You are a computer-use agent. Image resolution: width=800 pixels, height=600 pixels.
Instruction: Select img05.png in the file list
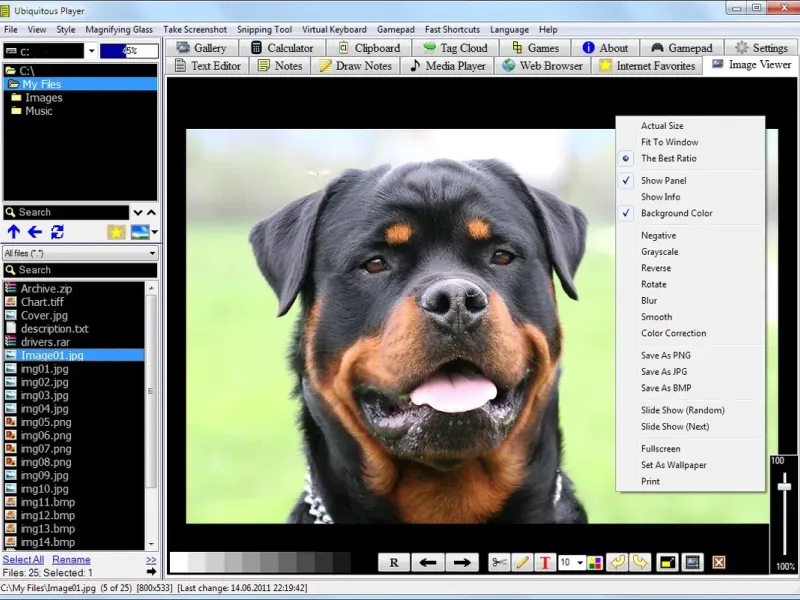(x=45, y=422)
